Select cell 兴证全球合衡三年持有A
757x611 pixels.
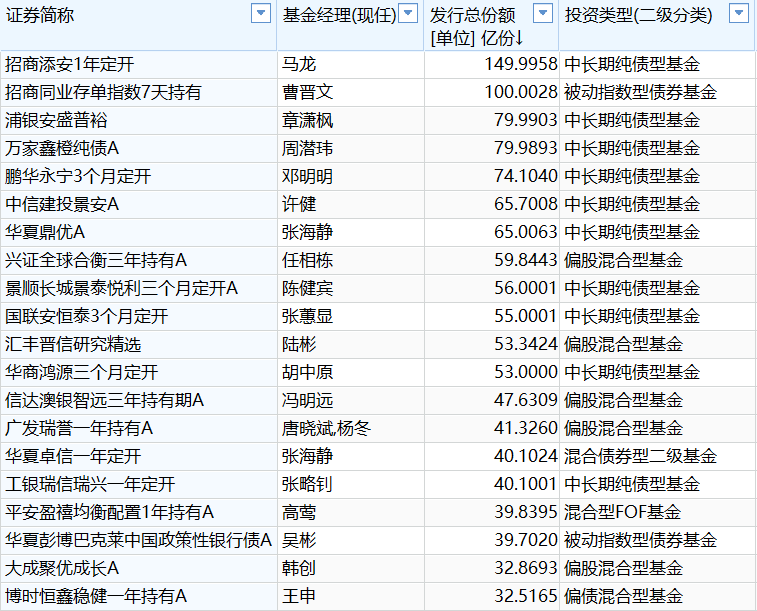click(x=139, y=260)
